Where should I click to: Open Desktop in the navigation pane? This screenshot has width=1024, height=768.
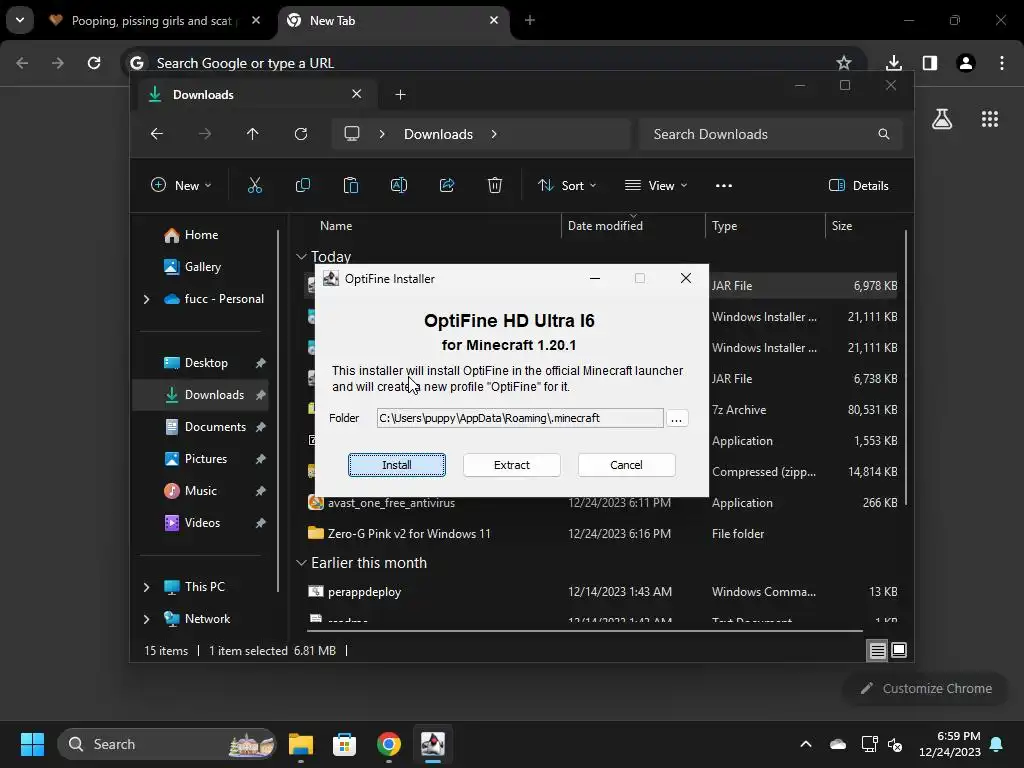(206, 362)
